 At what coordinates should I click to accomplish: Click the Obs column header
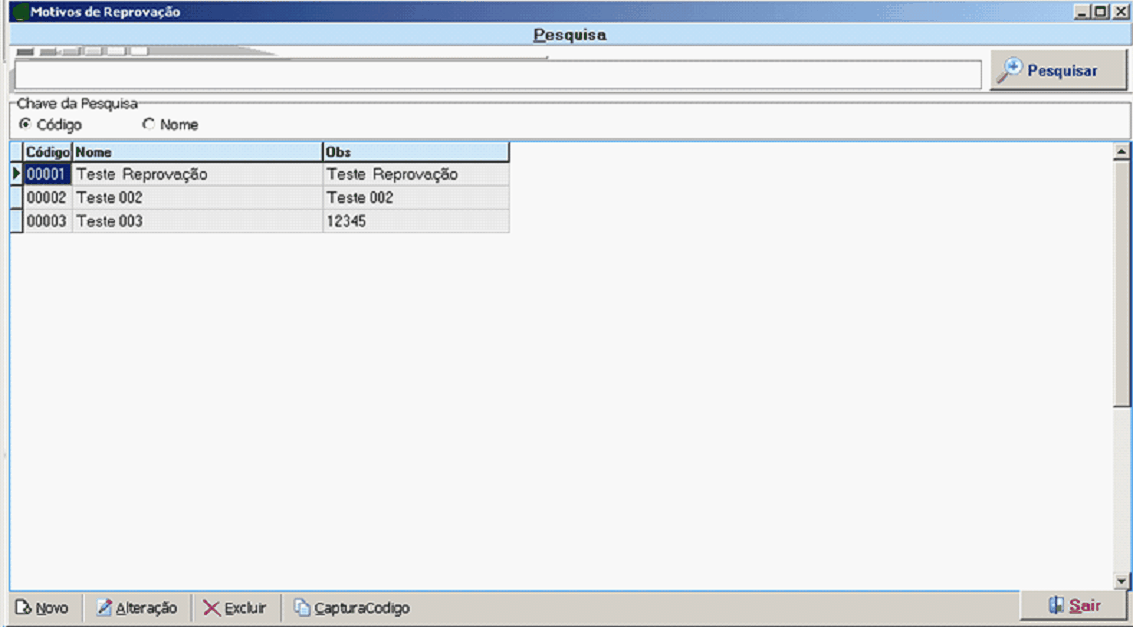pos(415,152)
